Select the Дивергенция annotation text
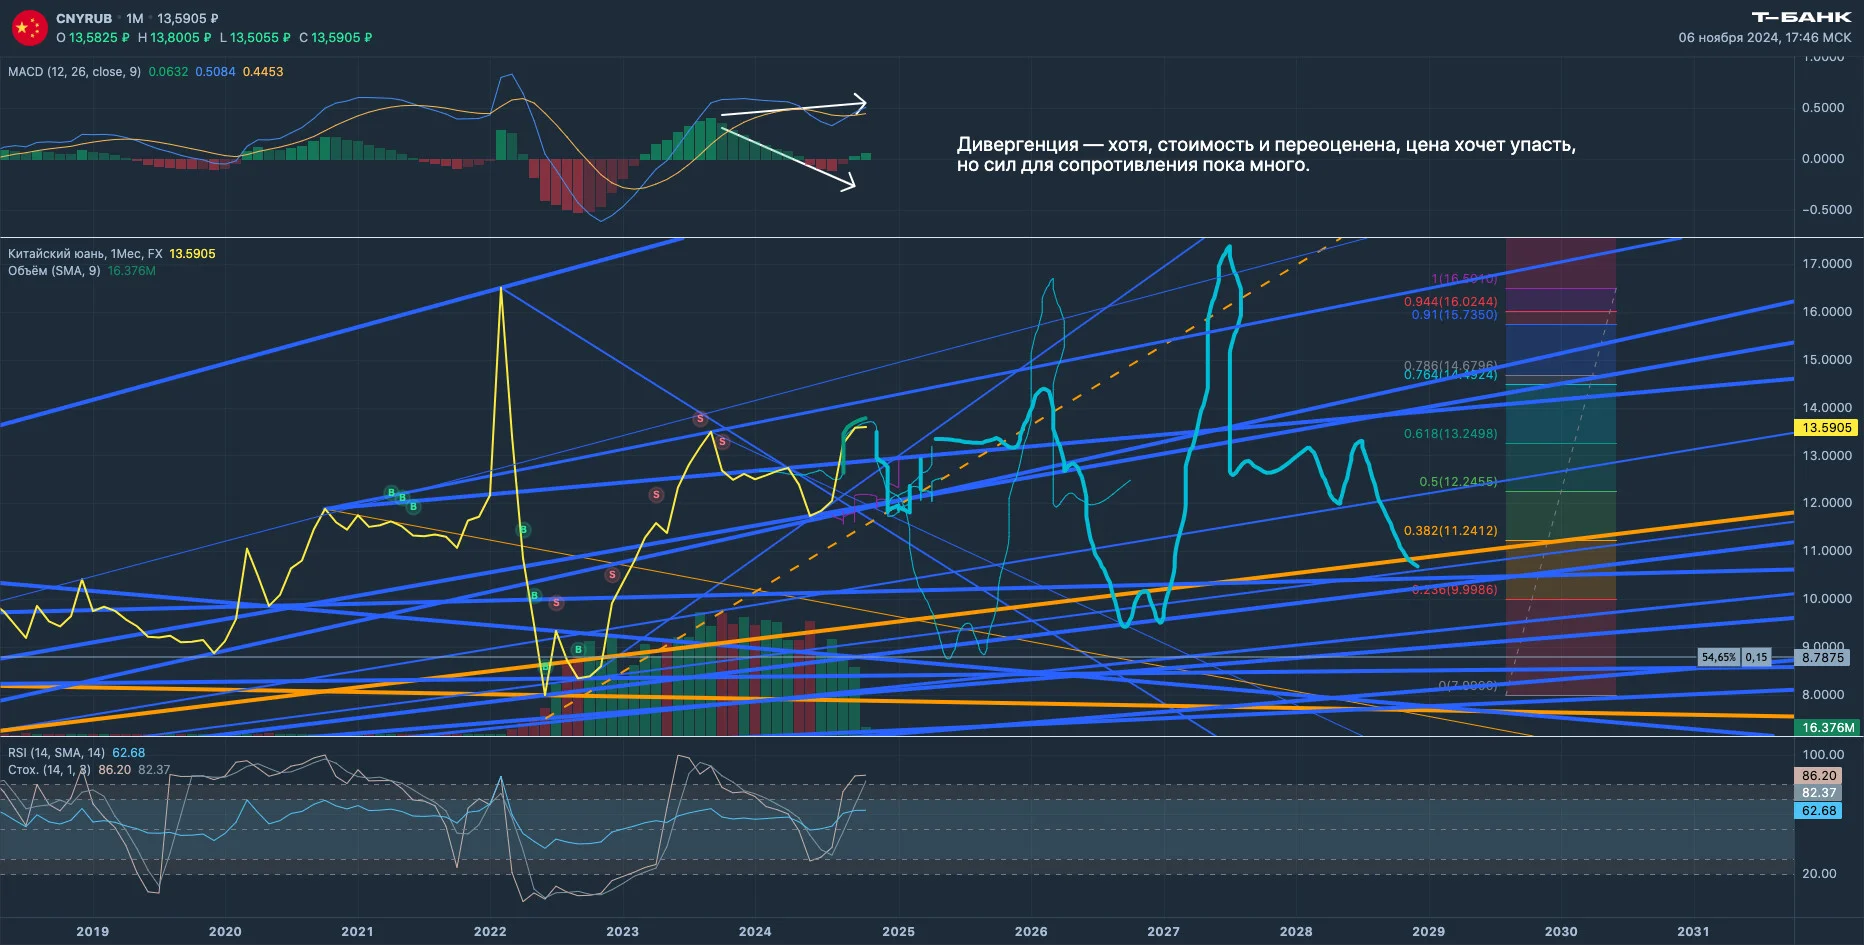 coord(1266,155)
